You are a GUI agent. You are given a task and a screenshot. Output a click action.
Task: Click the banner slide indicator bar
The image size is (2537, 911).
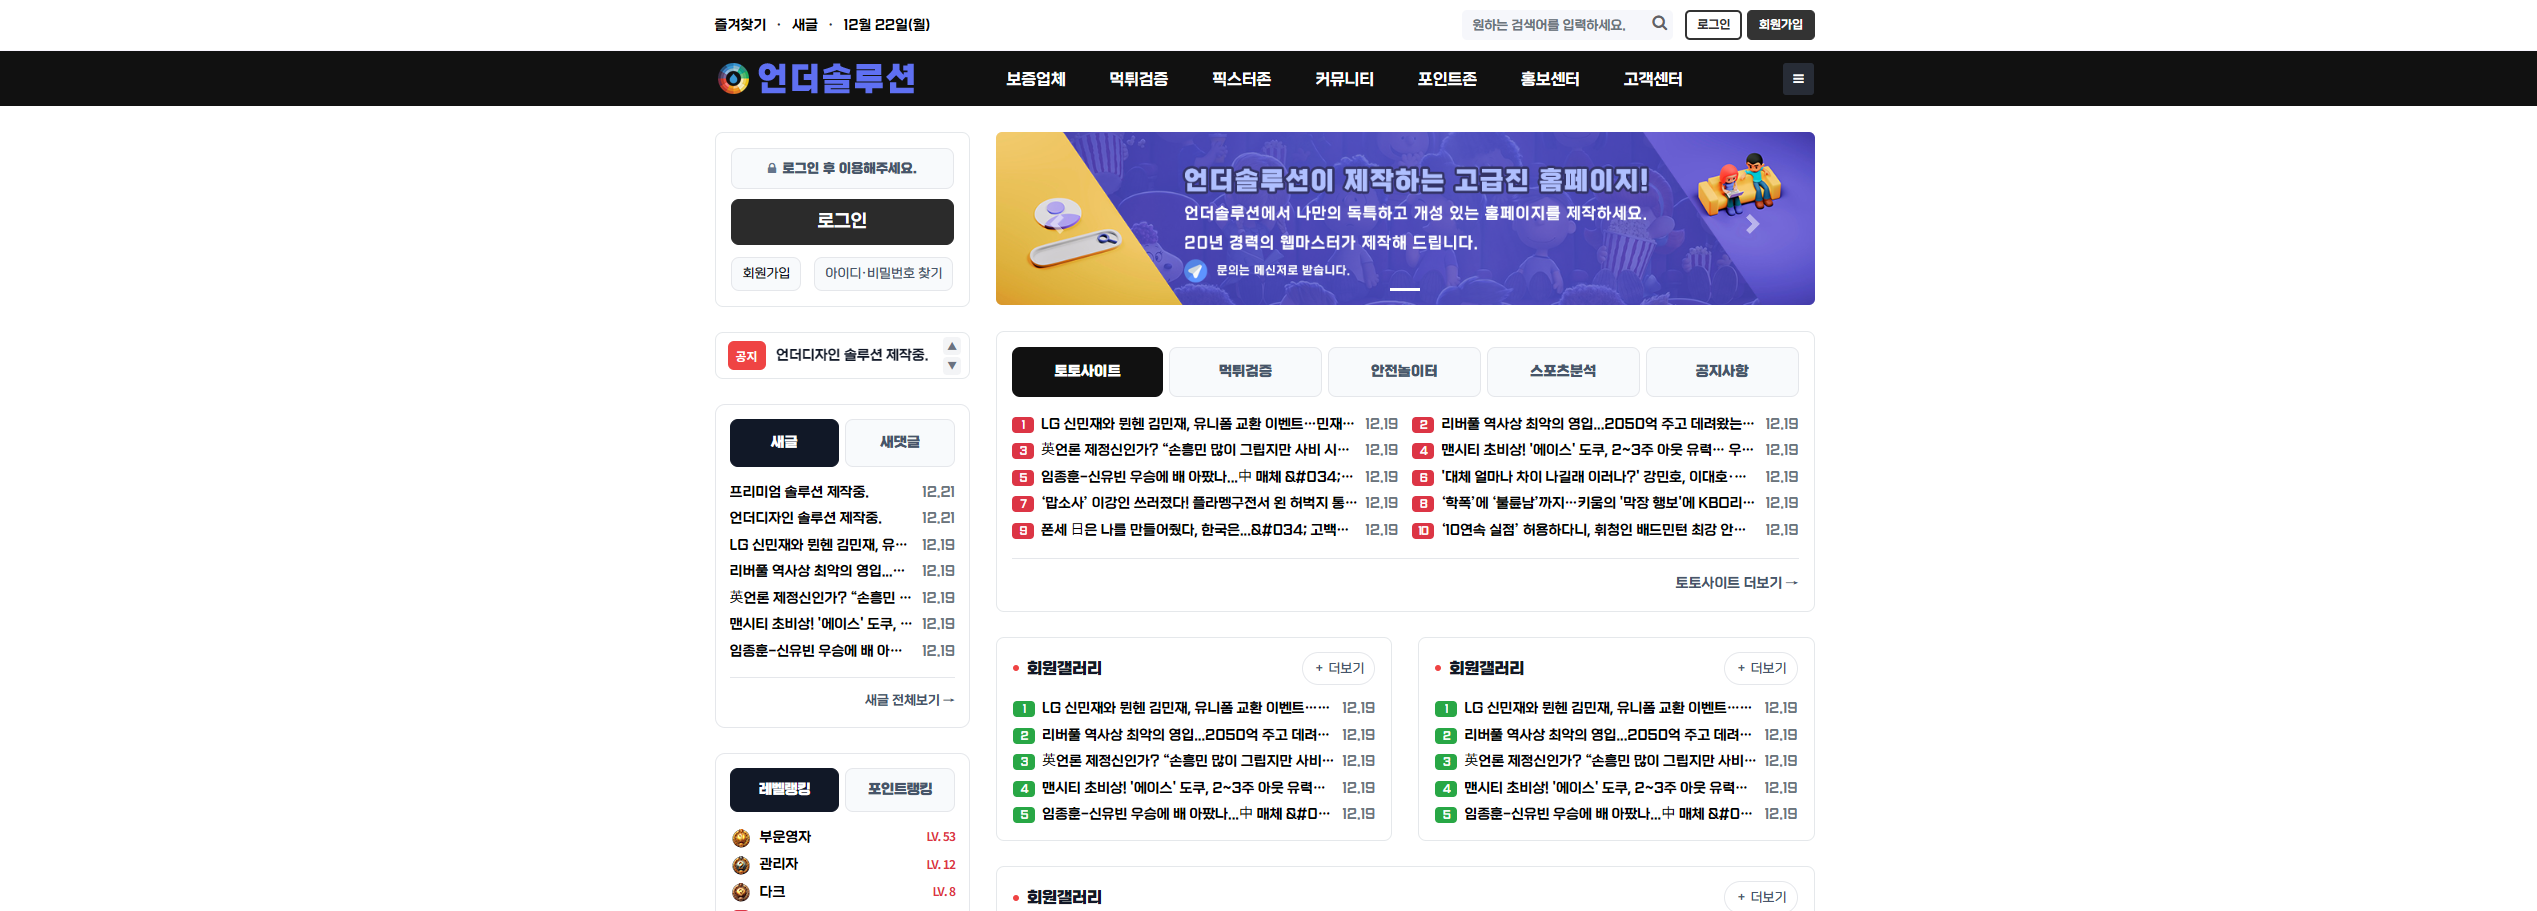pyautogui.click(x=1404, y=290)
